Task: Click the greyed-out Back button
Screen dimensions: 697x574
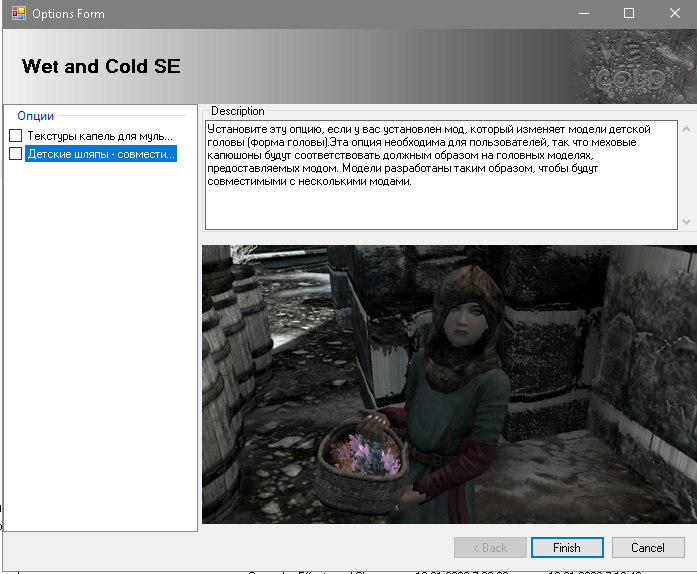Action: coord(489,548)
